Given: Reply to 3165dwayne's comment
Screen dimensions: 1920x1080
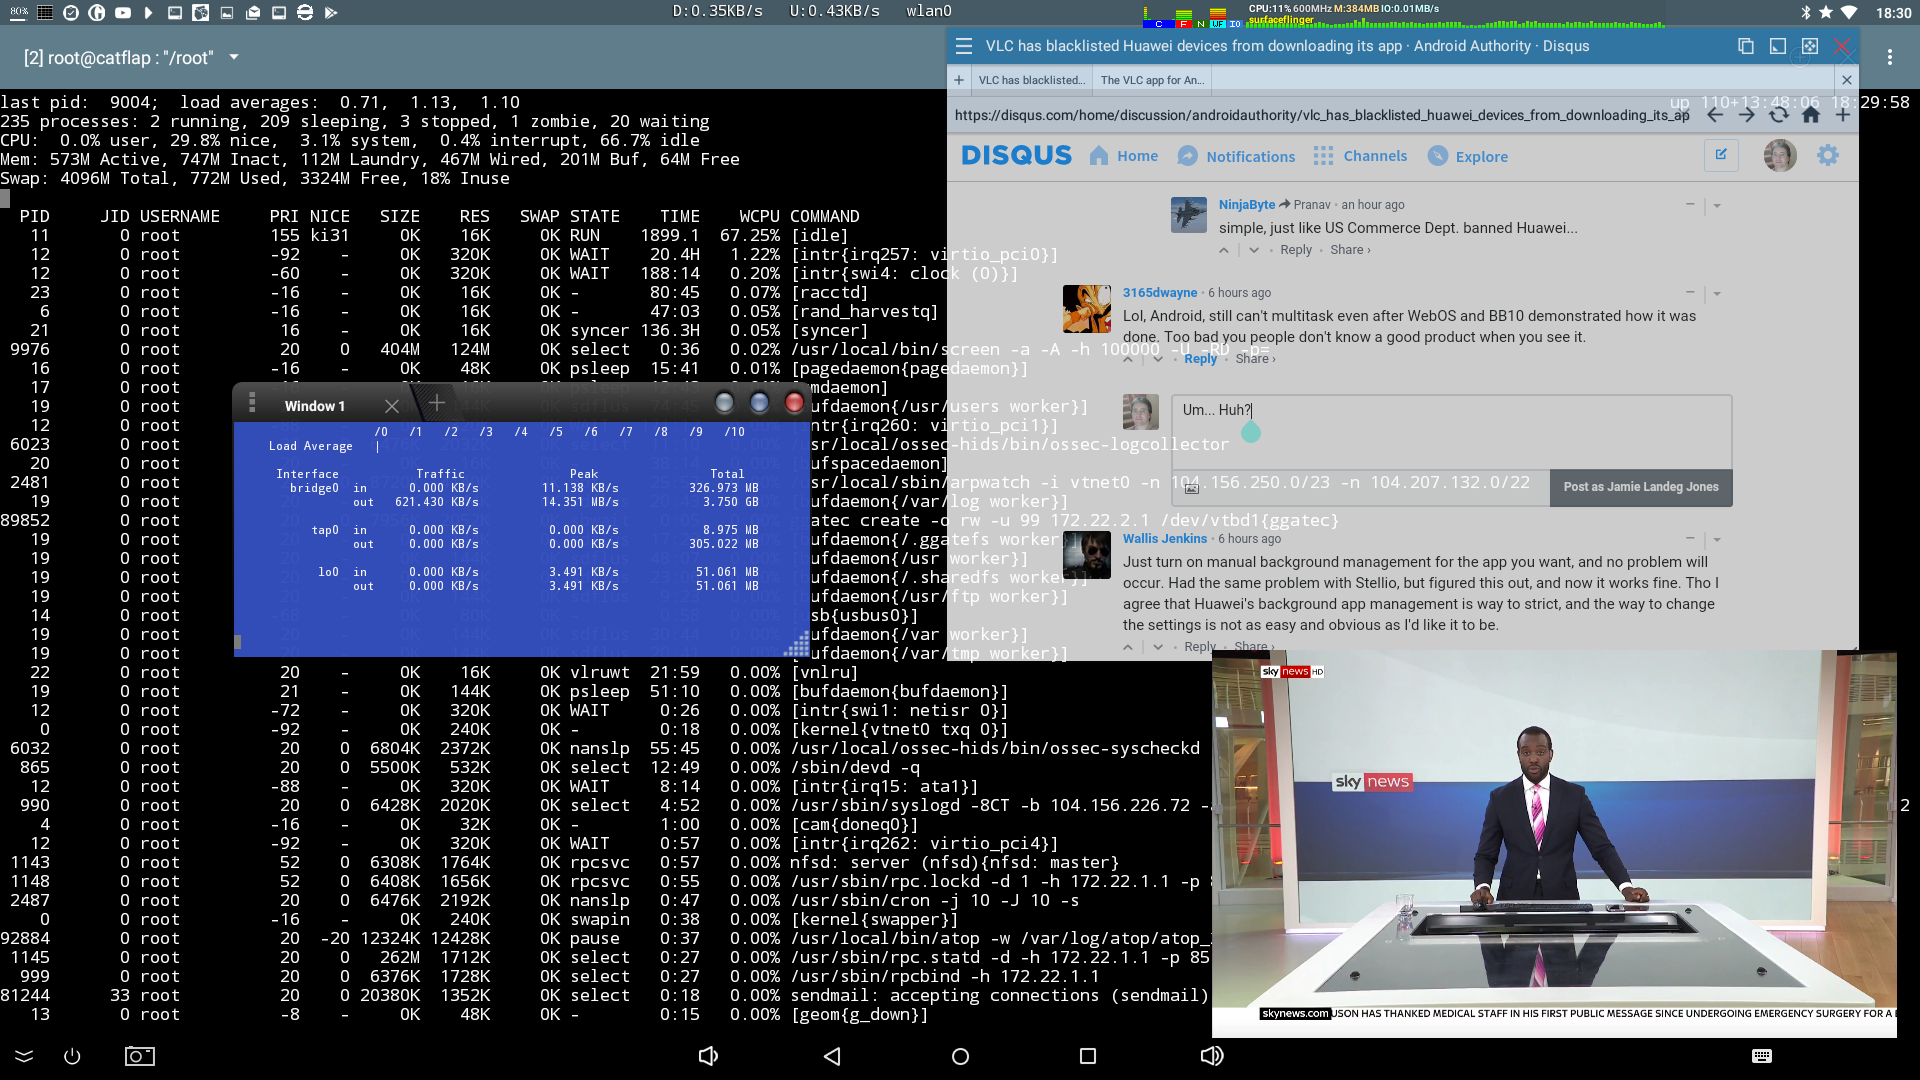Looking at the screenshot, I should tap(1200, 359).
